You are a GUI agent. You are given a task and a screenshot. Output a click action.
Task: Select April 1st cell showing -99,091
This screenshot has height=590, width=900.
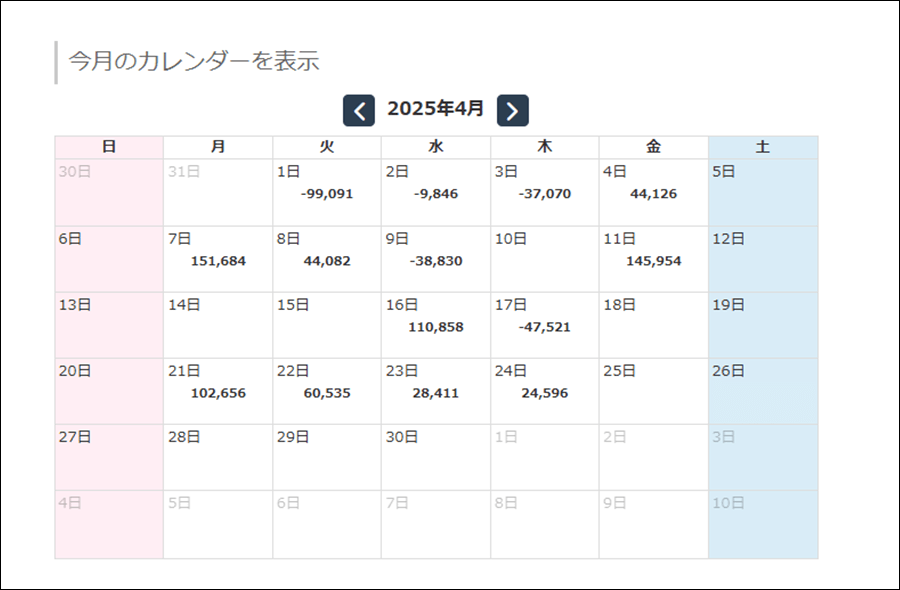point(327,192)
